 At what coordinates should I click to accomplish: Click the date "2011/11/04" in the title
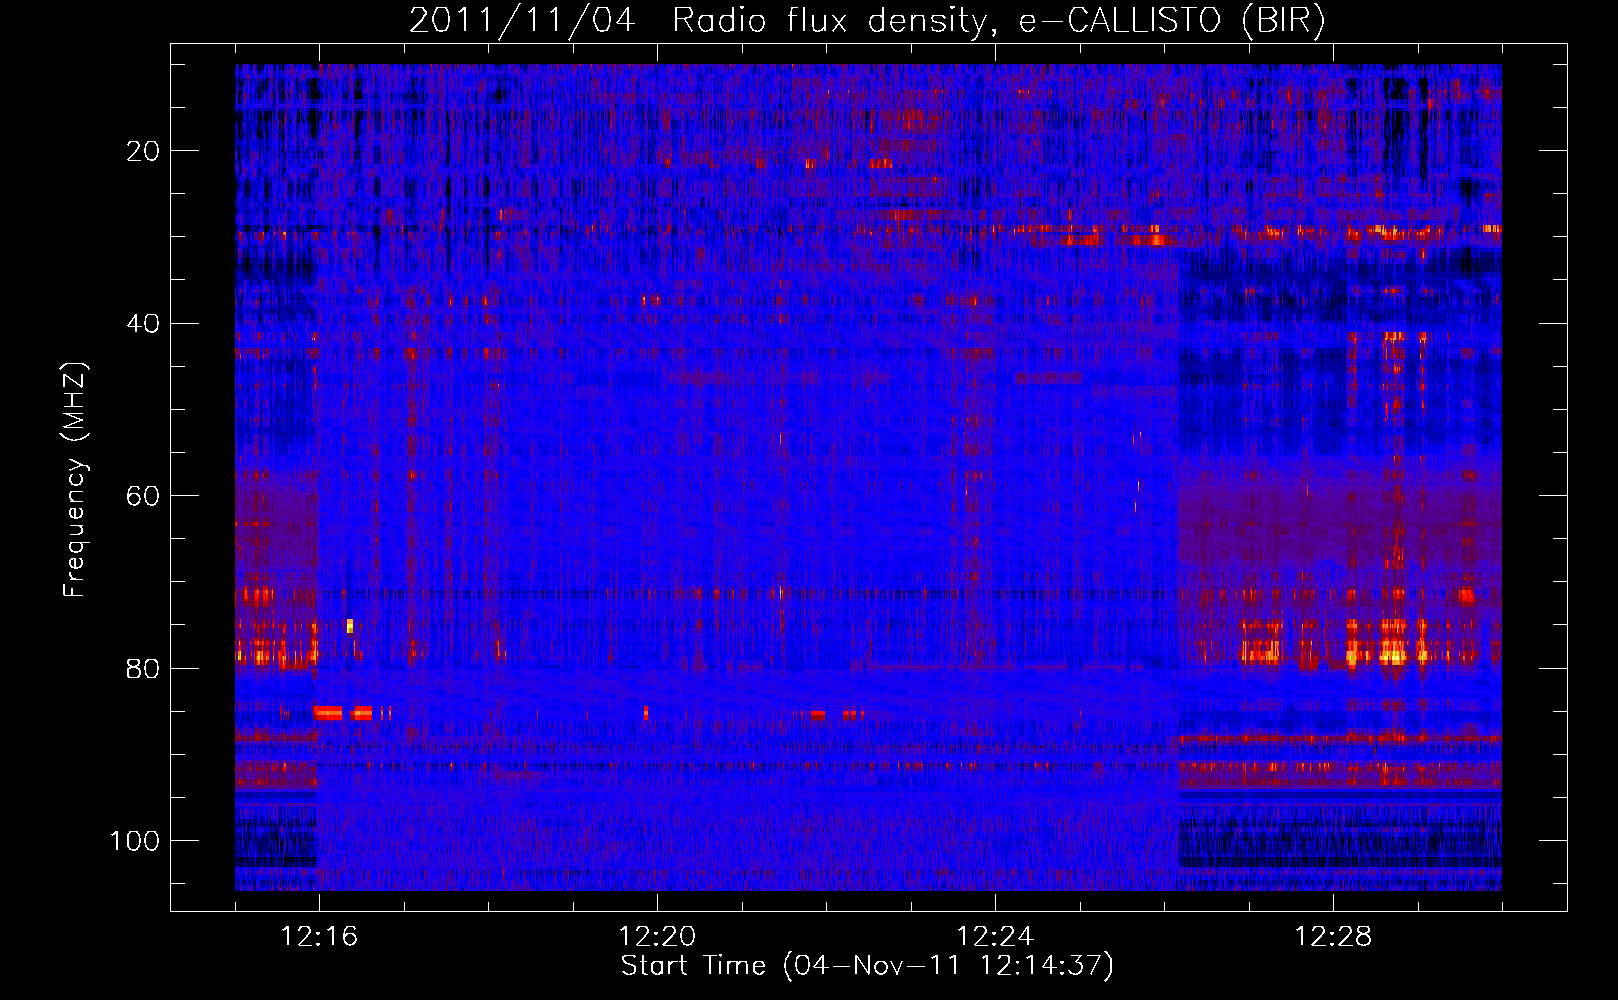point(522,22)
